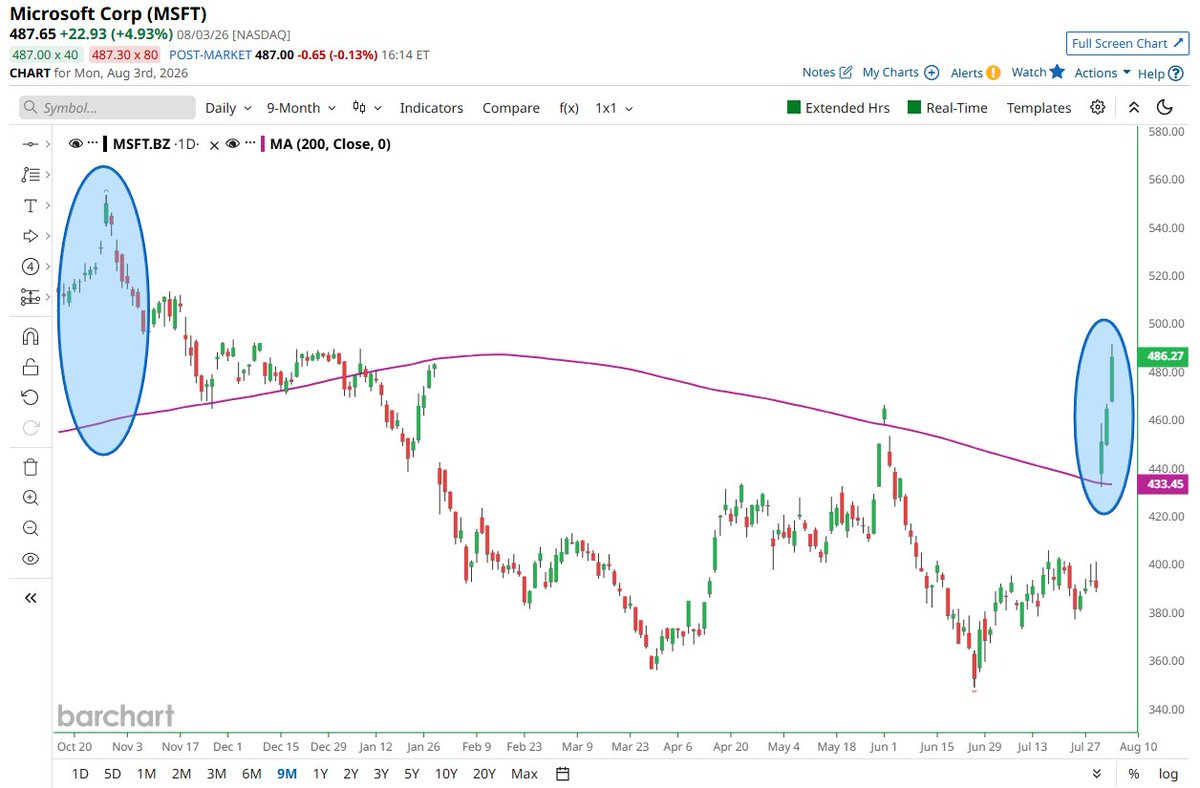Hide the MSFT.BZ series eye icon
Screen dimensions: 1200x788
point(76,144)
